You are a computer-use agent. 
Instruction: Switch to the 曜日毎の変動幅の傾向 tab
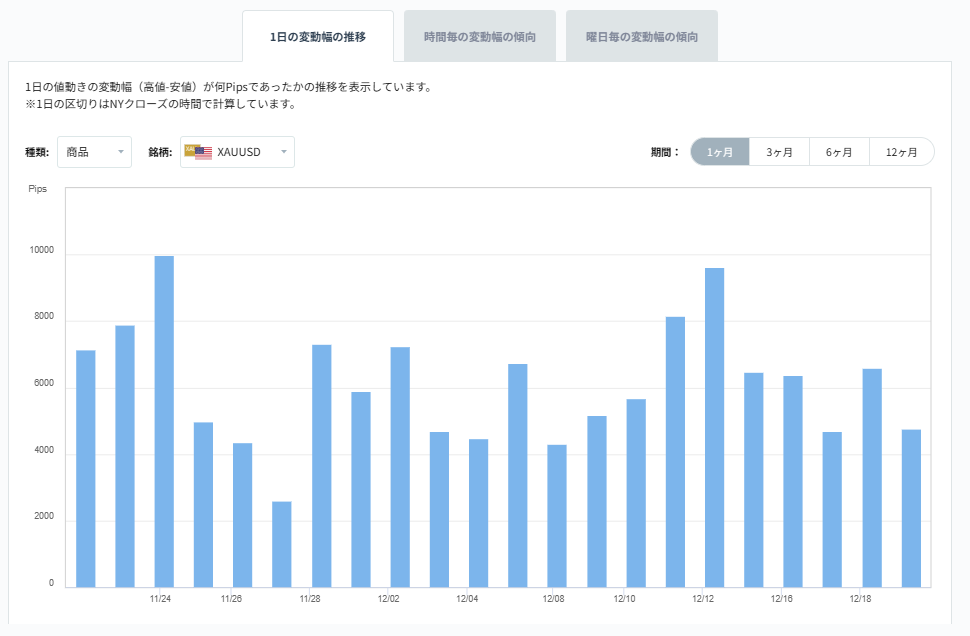(x=641, y=34)
